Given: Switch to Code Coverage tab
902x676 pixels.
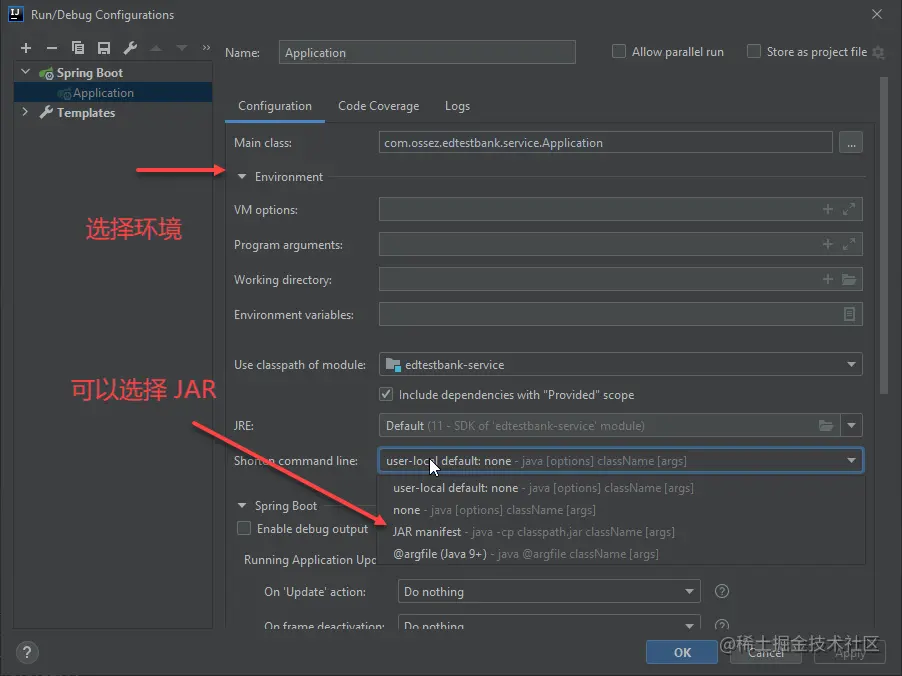Looking at the screenshot, I should (379, 106).
